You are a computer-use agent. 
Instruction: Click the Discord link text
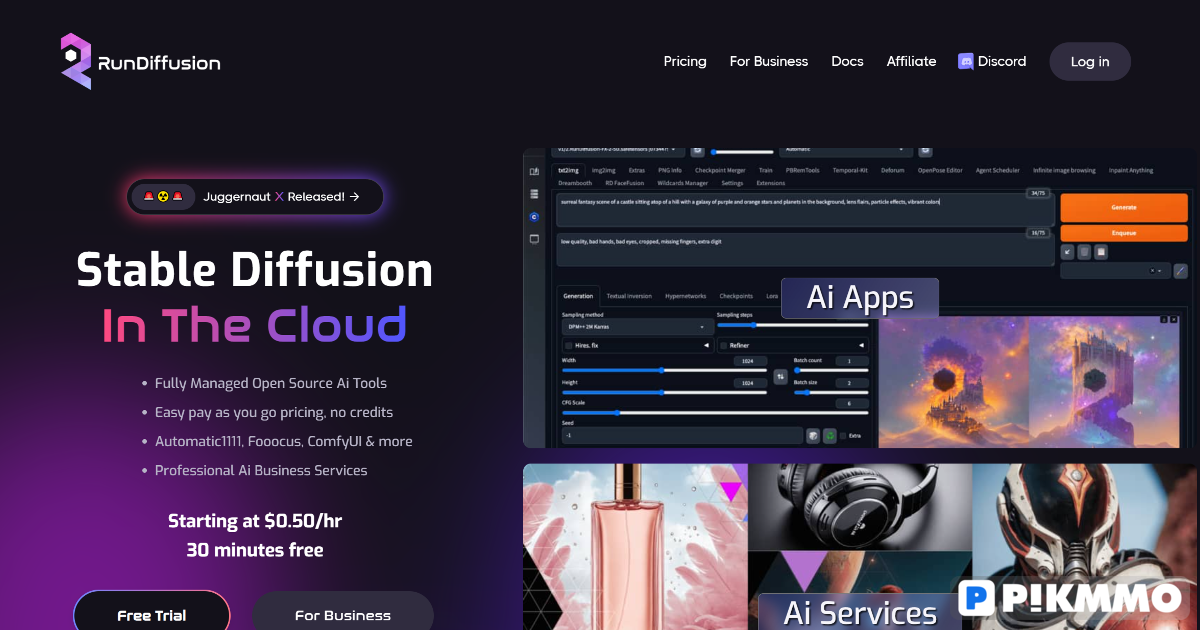coord(1002,62)
